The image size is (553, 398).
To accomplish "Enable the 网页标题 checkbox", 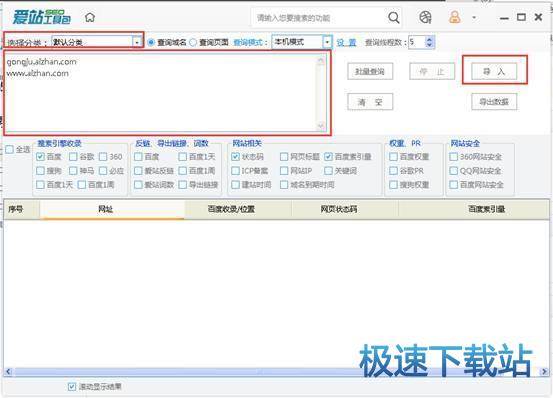I will [284, 157].
